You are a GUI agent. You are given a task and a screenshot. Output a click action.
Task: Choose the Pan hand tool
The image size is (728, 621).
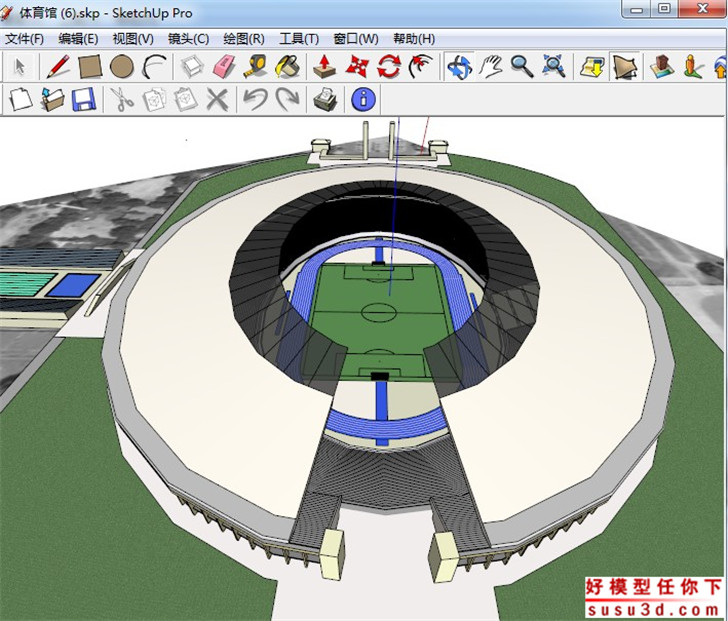[x=491, y=66]
